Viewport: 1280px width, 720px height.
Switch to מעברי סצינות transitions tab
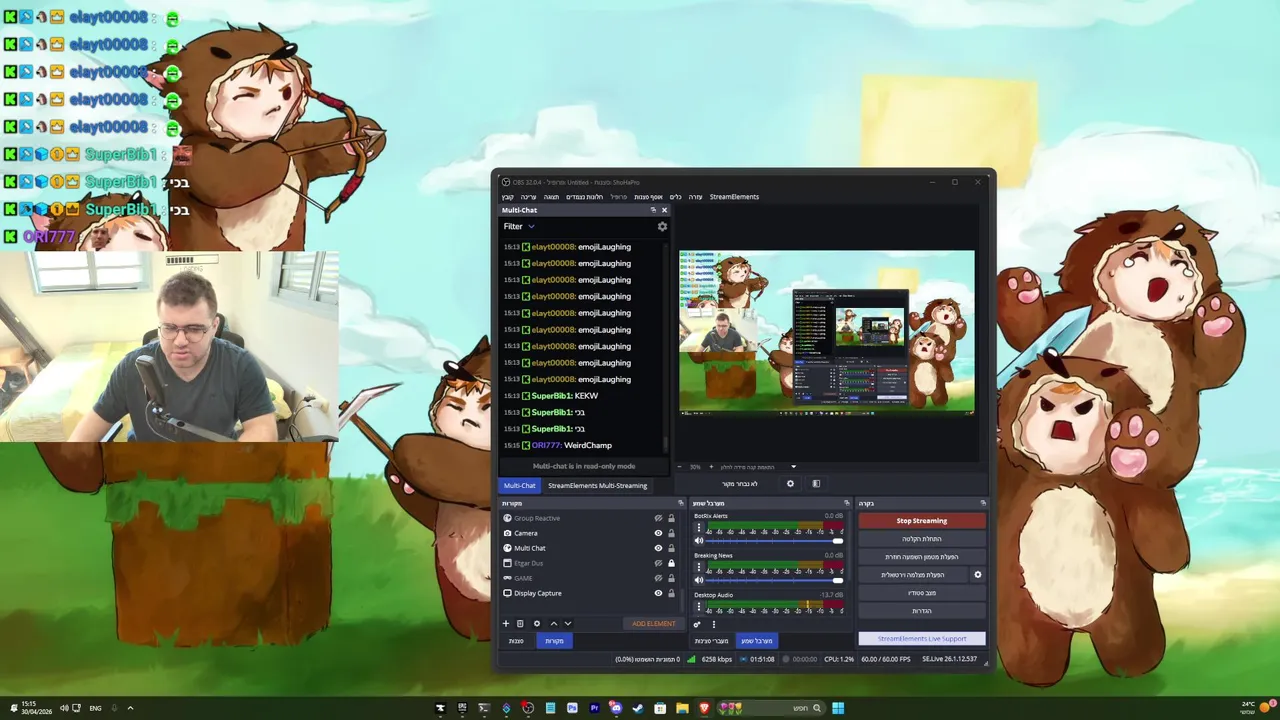(711, 640)
